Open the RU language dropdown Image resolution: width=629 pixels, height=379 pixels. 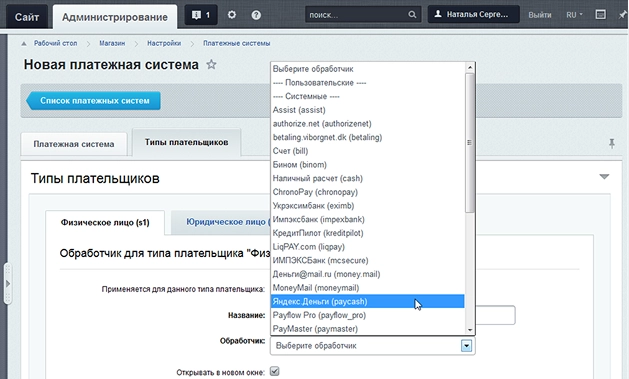[x=574, y=15]
